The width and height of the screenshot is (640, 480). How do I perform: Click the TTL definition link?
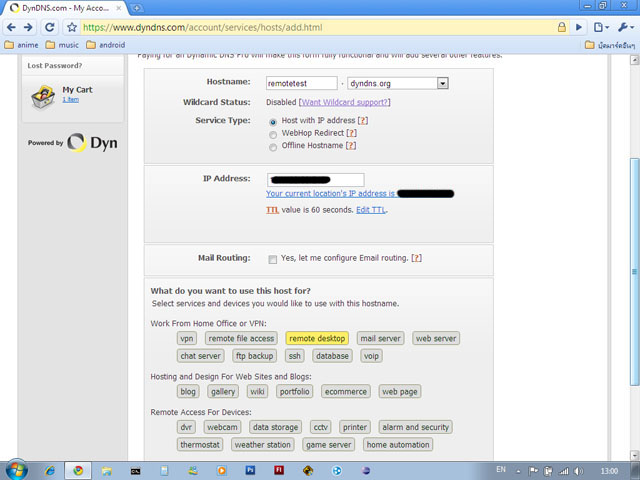click(272, 210)
